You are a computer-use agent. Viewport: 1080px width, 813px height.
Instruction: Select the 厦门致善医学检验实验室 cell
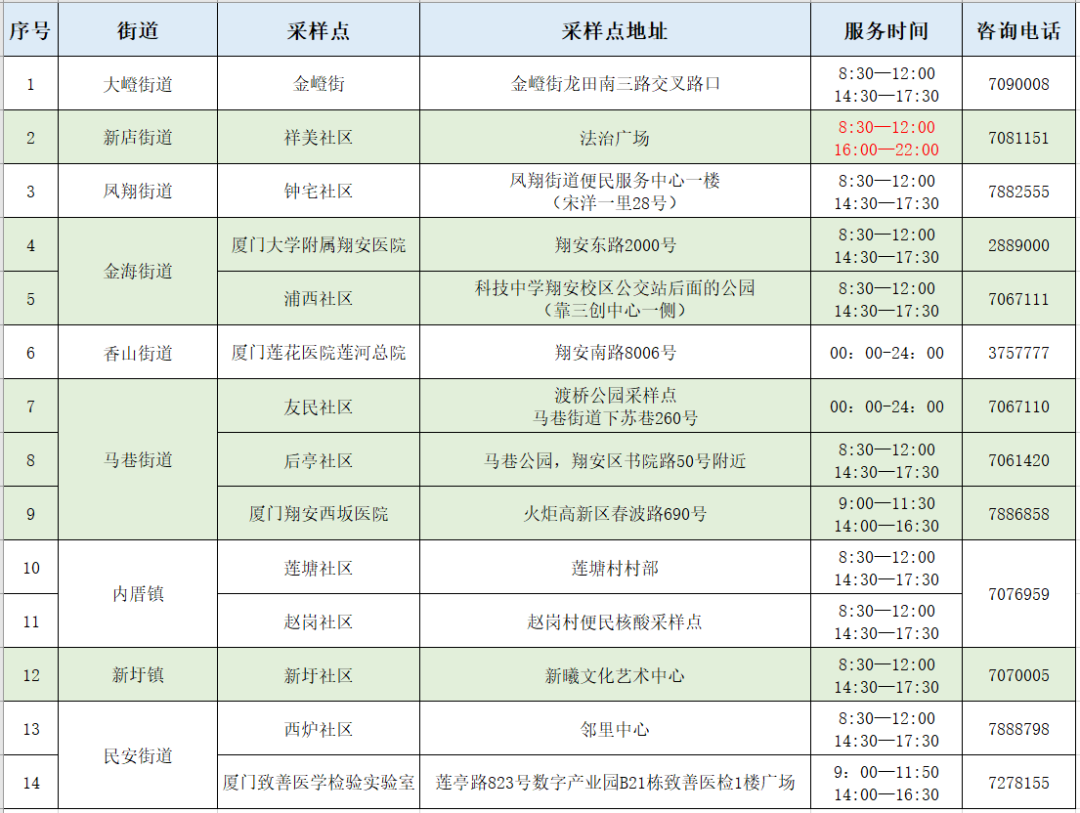318,783
